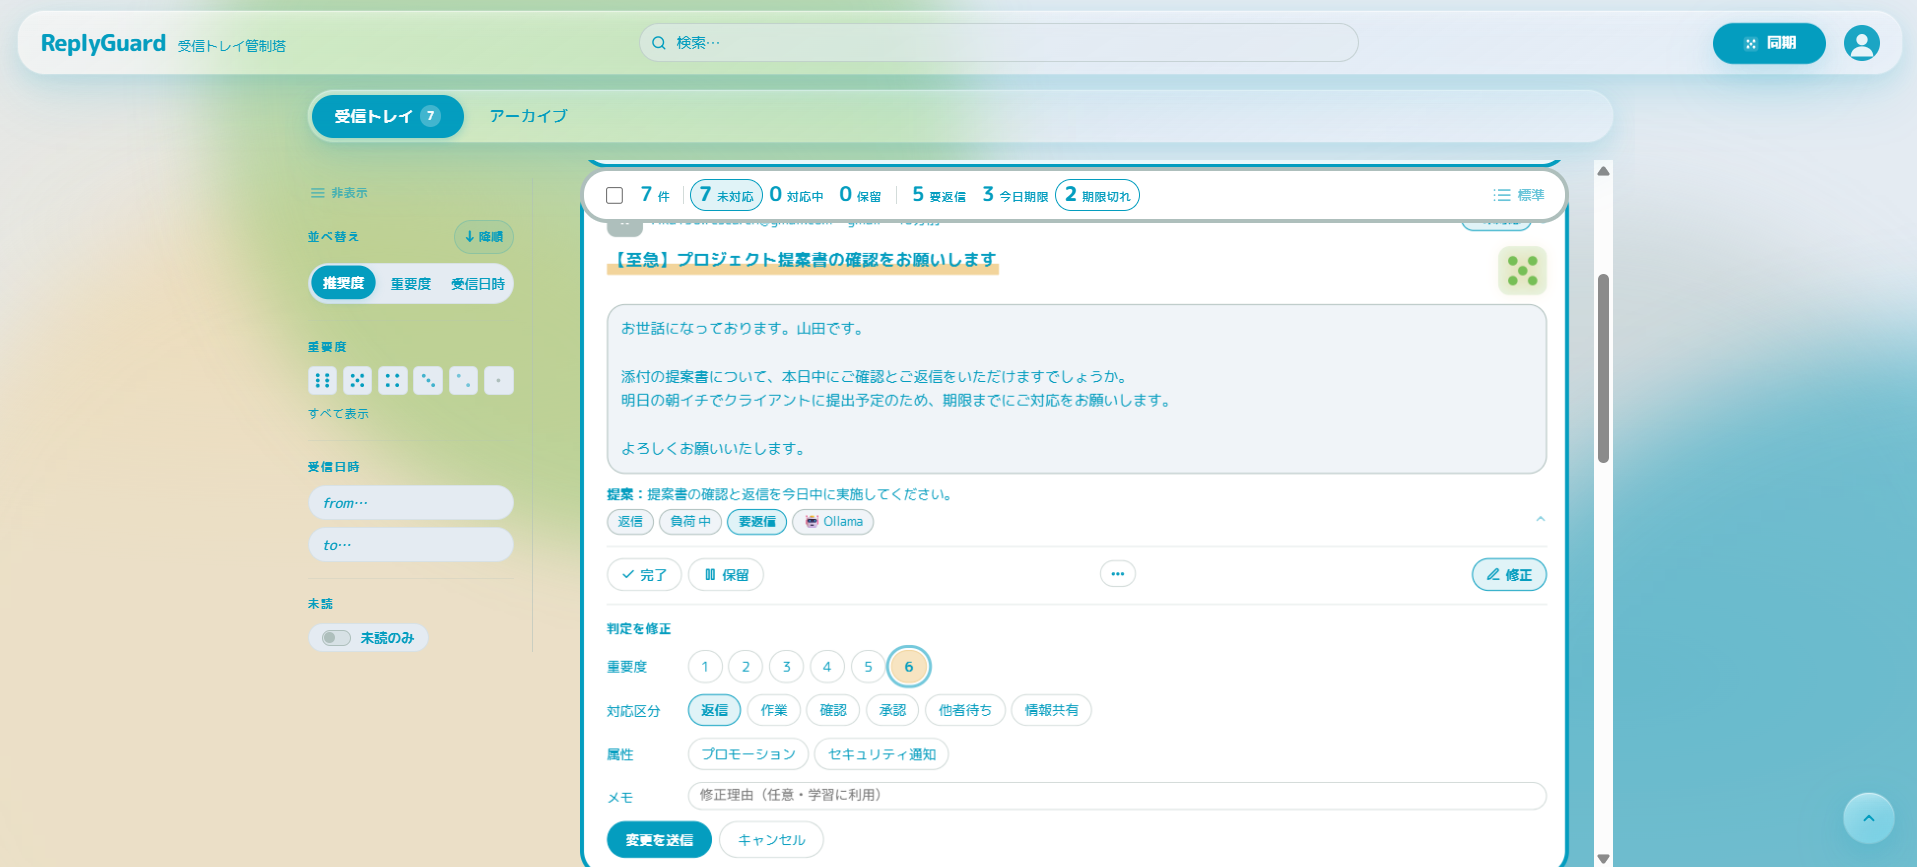Filter by one-dot importance dice

click(498, 380)
